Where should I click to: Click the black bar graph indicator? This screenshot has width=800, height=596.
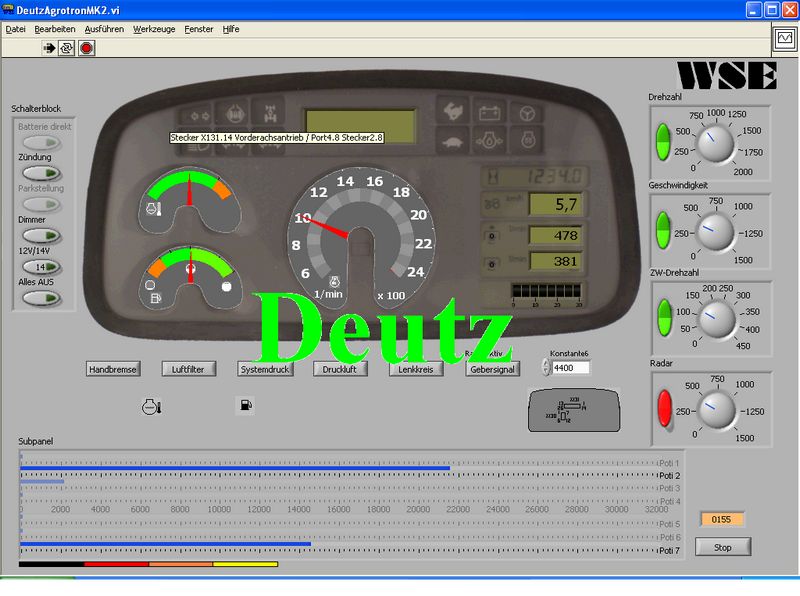point(546,291)
